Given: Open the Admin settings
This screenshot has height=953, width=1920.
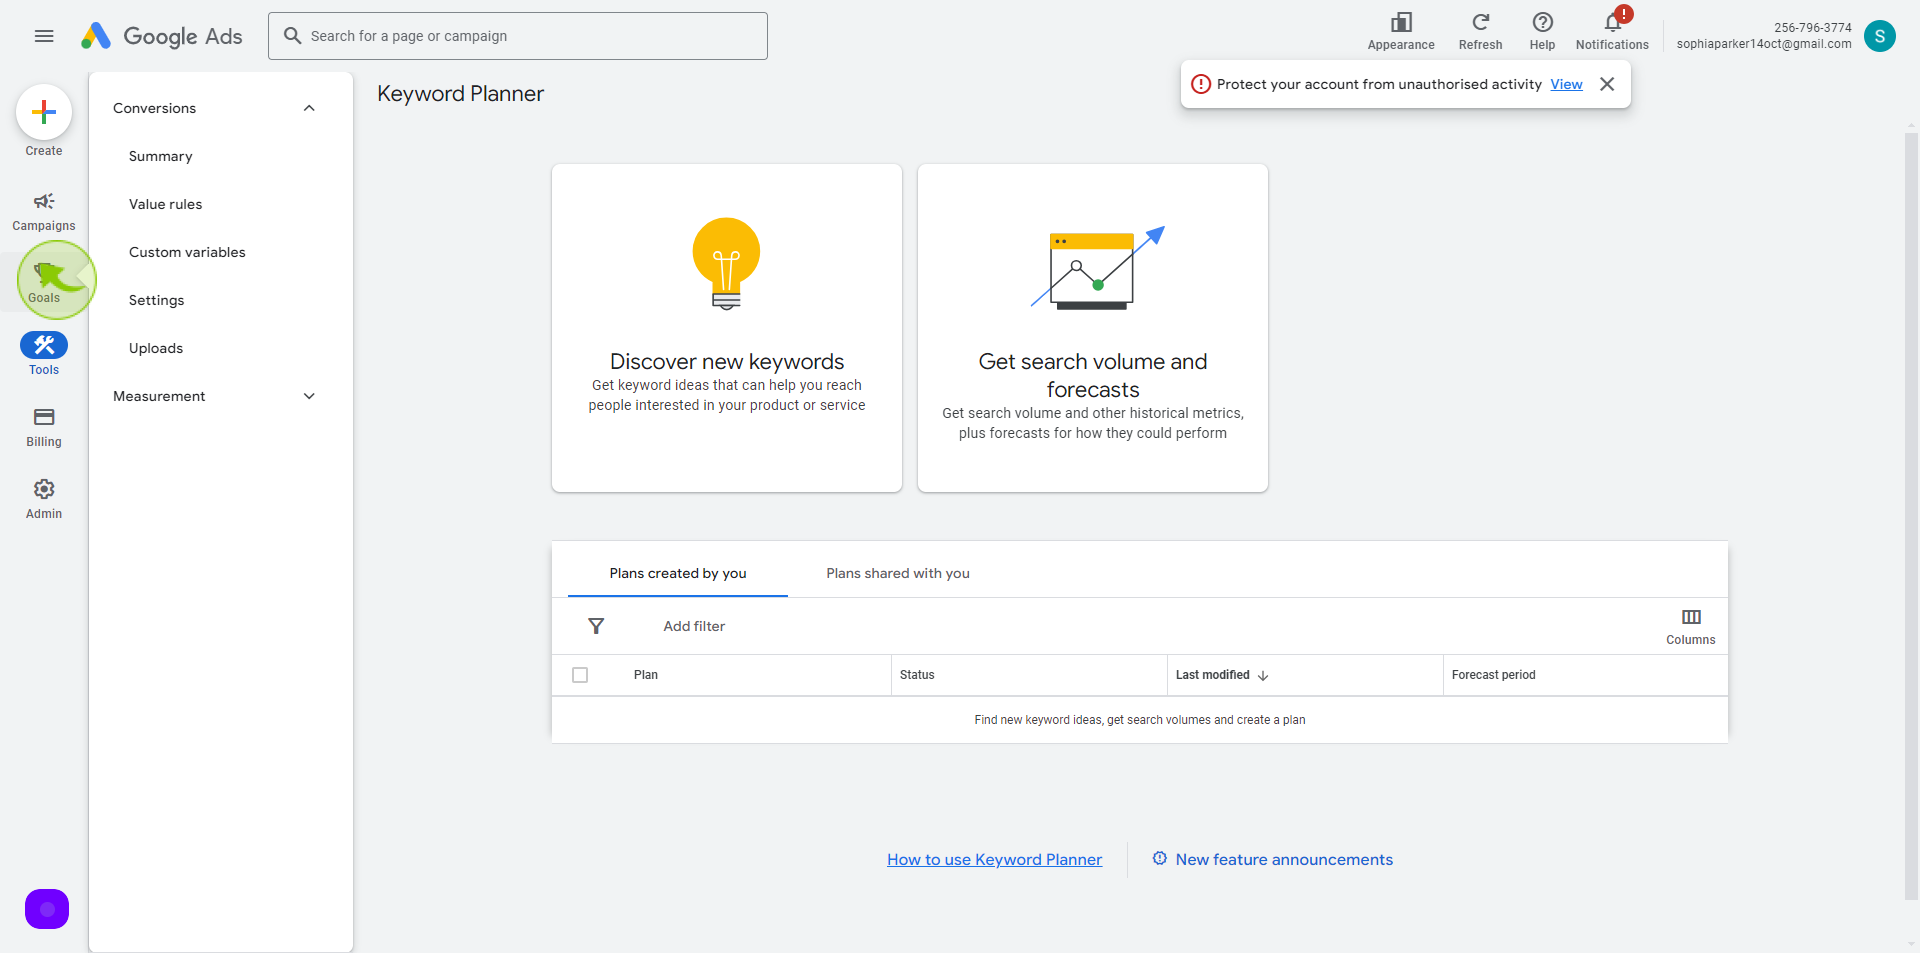Looking at the screenshot, I should point(44,499).
